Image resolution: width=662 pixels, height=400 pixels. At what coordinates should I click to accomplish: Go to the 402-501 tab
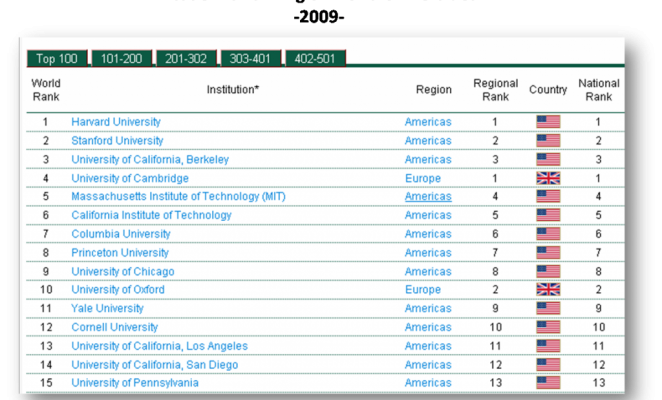click(315, 59)
